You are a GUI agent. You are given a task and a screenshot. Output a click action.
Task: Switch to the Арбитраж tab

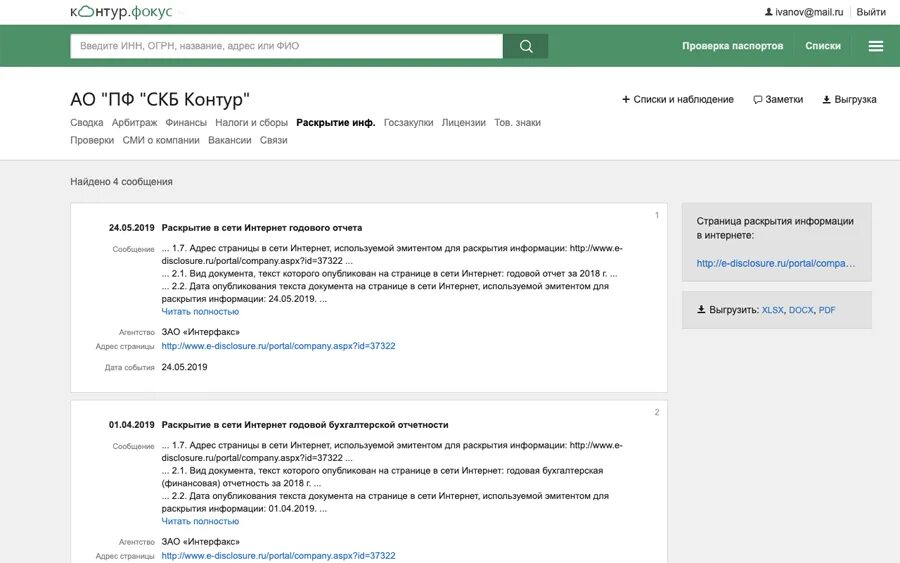coord(134,122)
